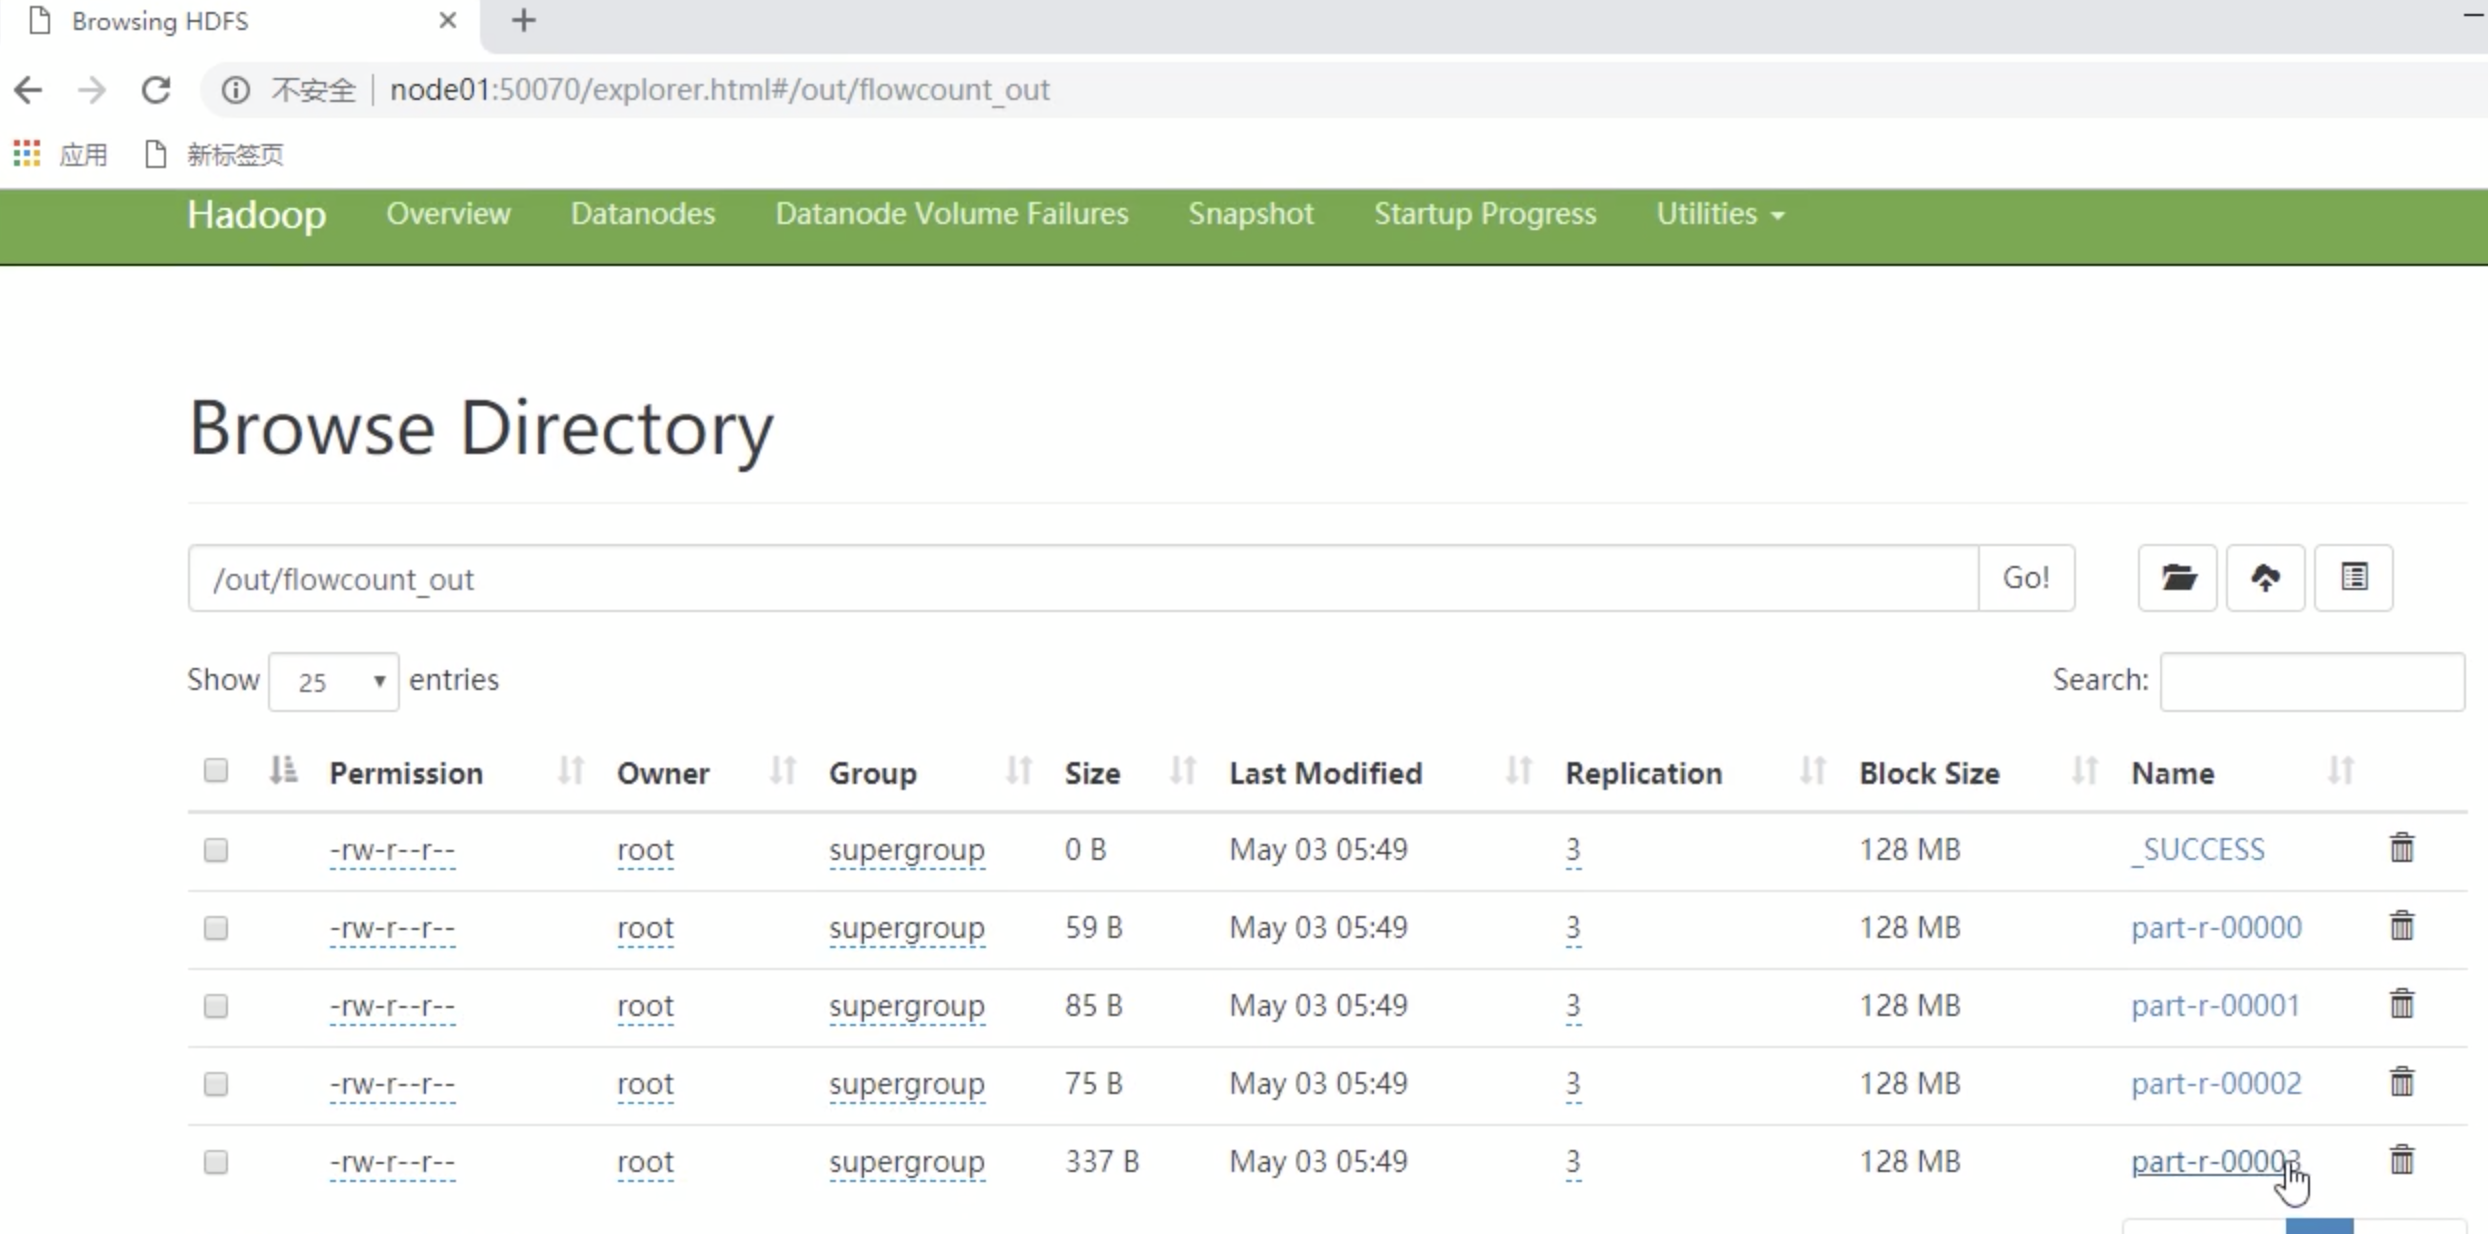Viewport: 2488px width, 1234px height.
Task: Close the Browsing HDFS tab
Action: [x=447, y=20]
